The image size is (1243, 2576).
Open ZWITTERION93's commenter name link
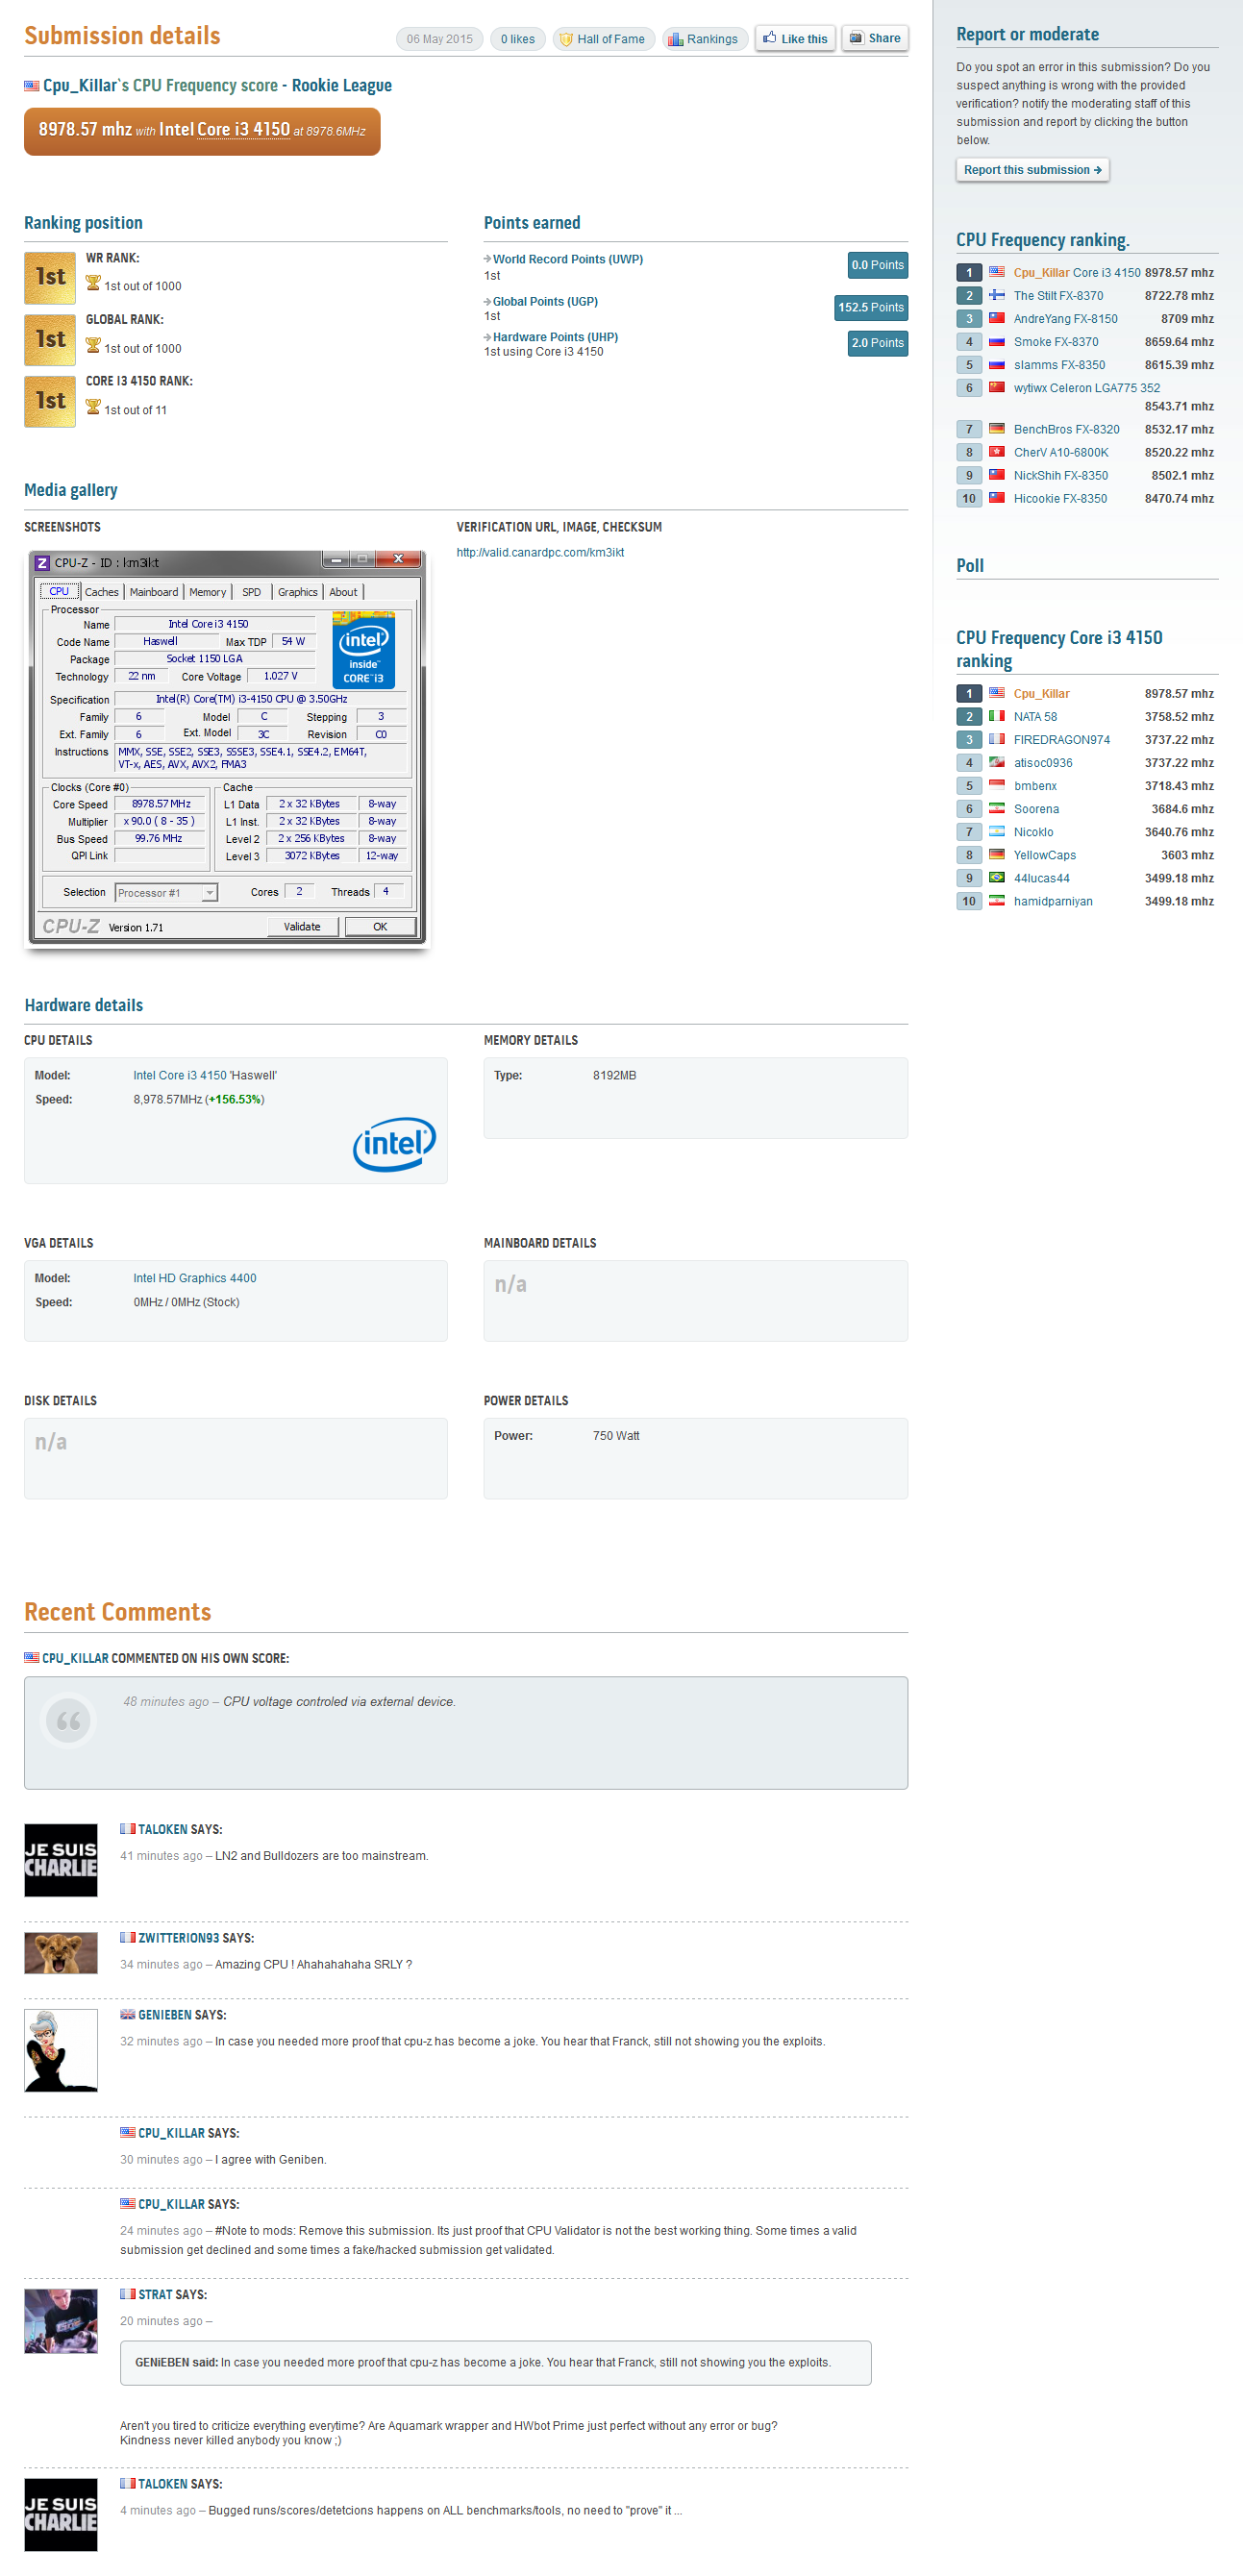178,1938
